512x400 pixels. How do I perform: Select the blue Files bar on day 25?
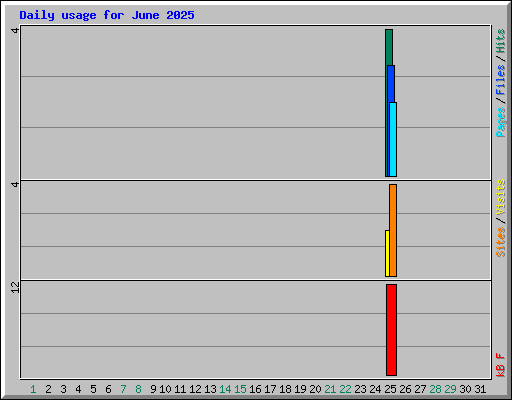391,83
